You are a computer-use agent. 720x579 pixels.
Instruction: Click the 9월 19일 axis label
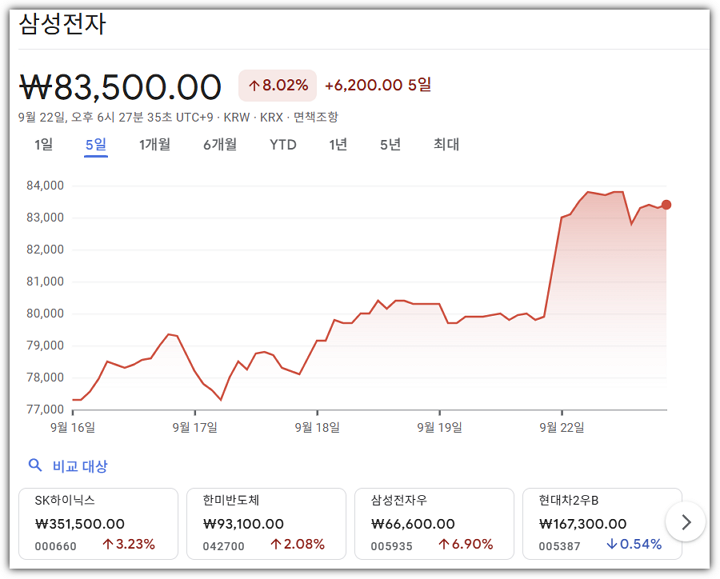click(x=439, y=427)
